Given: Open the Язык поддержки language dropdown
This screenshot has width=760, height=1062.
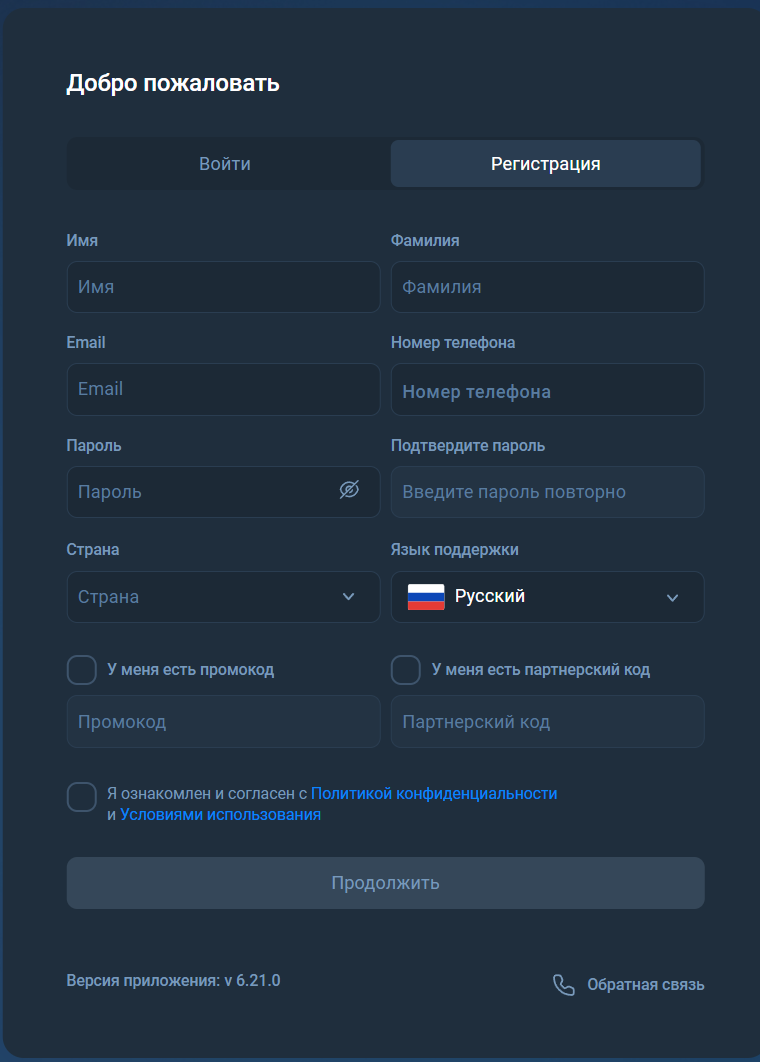Looking at the screenshot, I should coord(547,597).
